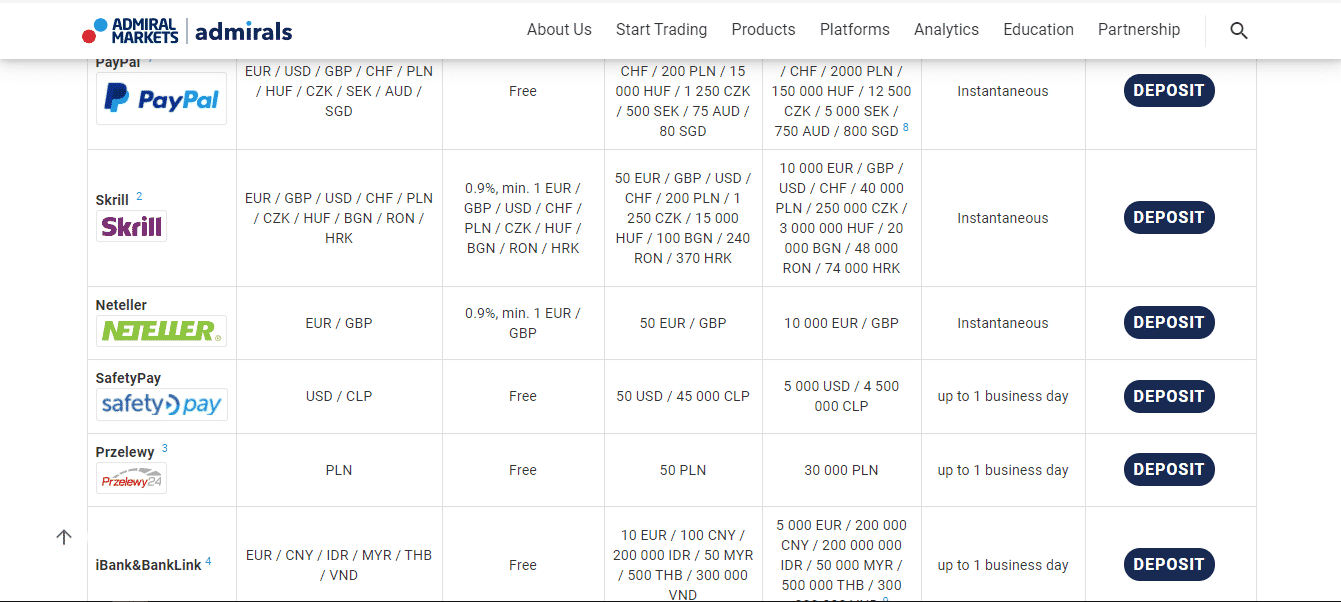Click the Neteller logo image
Viewport: 1341px width, 602px height.
pyautogui.click(x=161, y=331)
